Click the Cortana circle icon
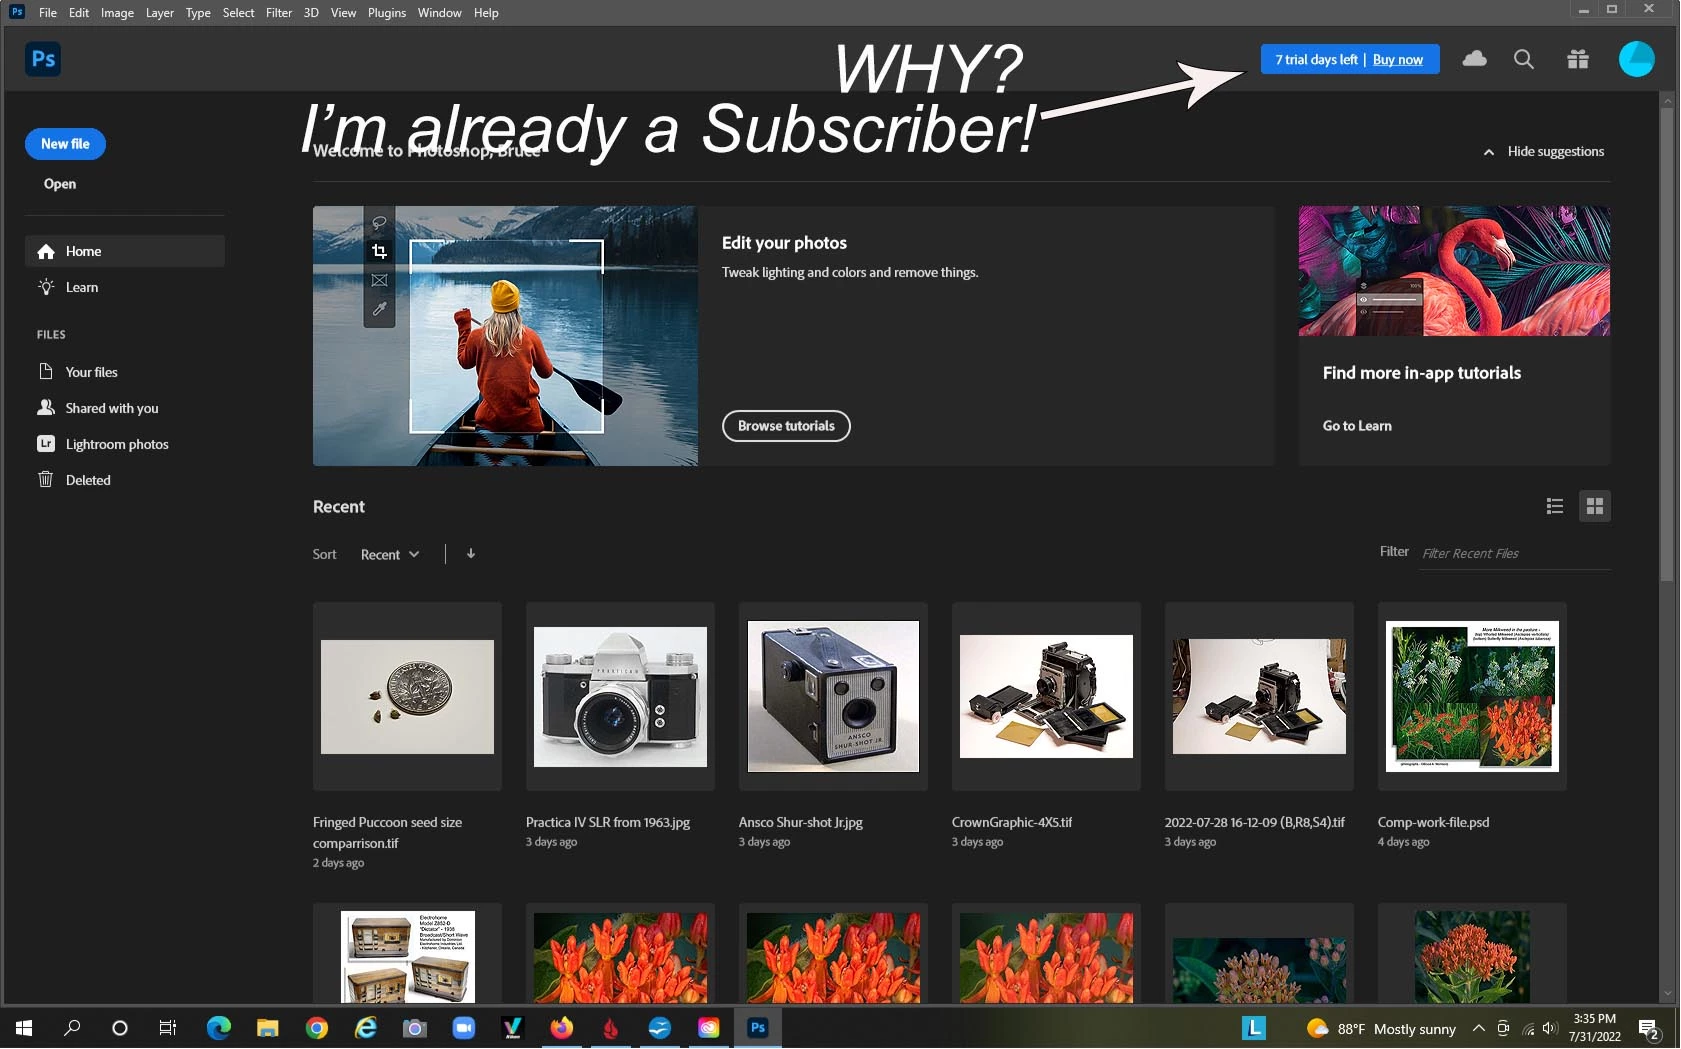This screenshot has width=1681, height=1049. (x=120, y=1028)
